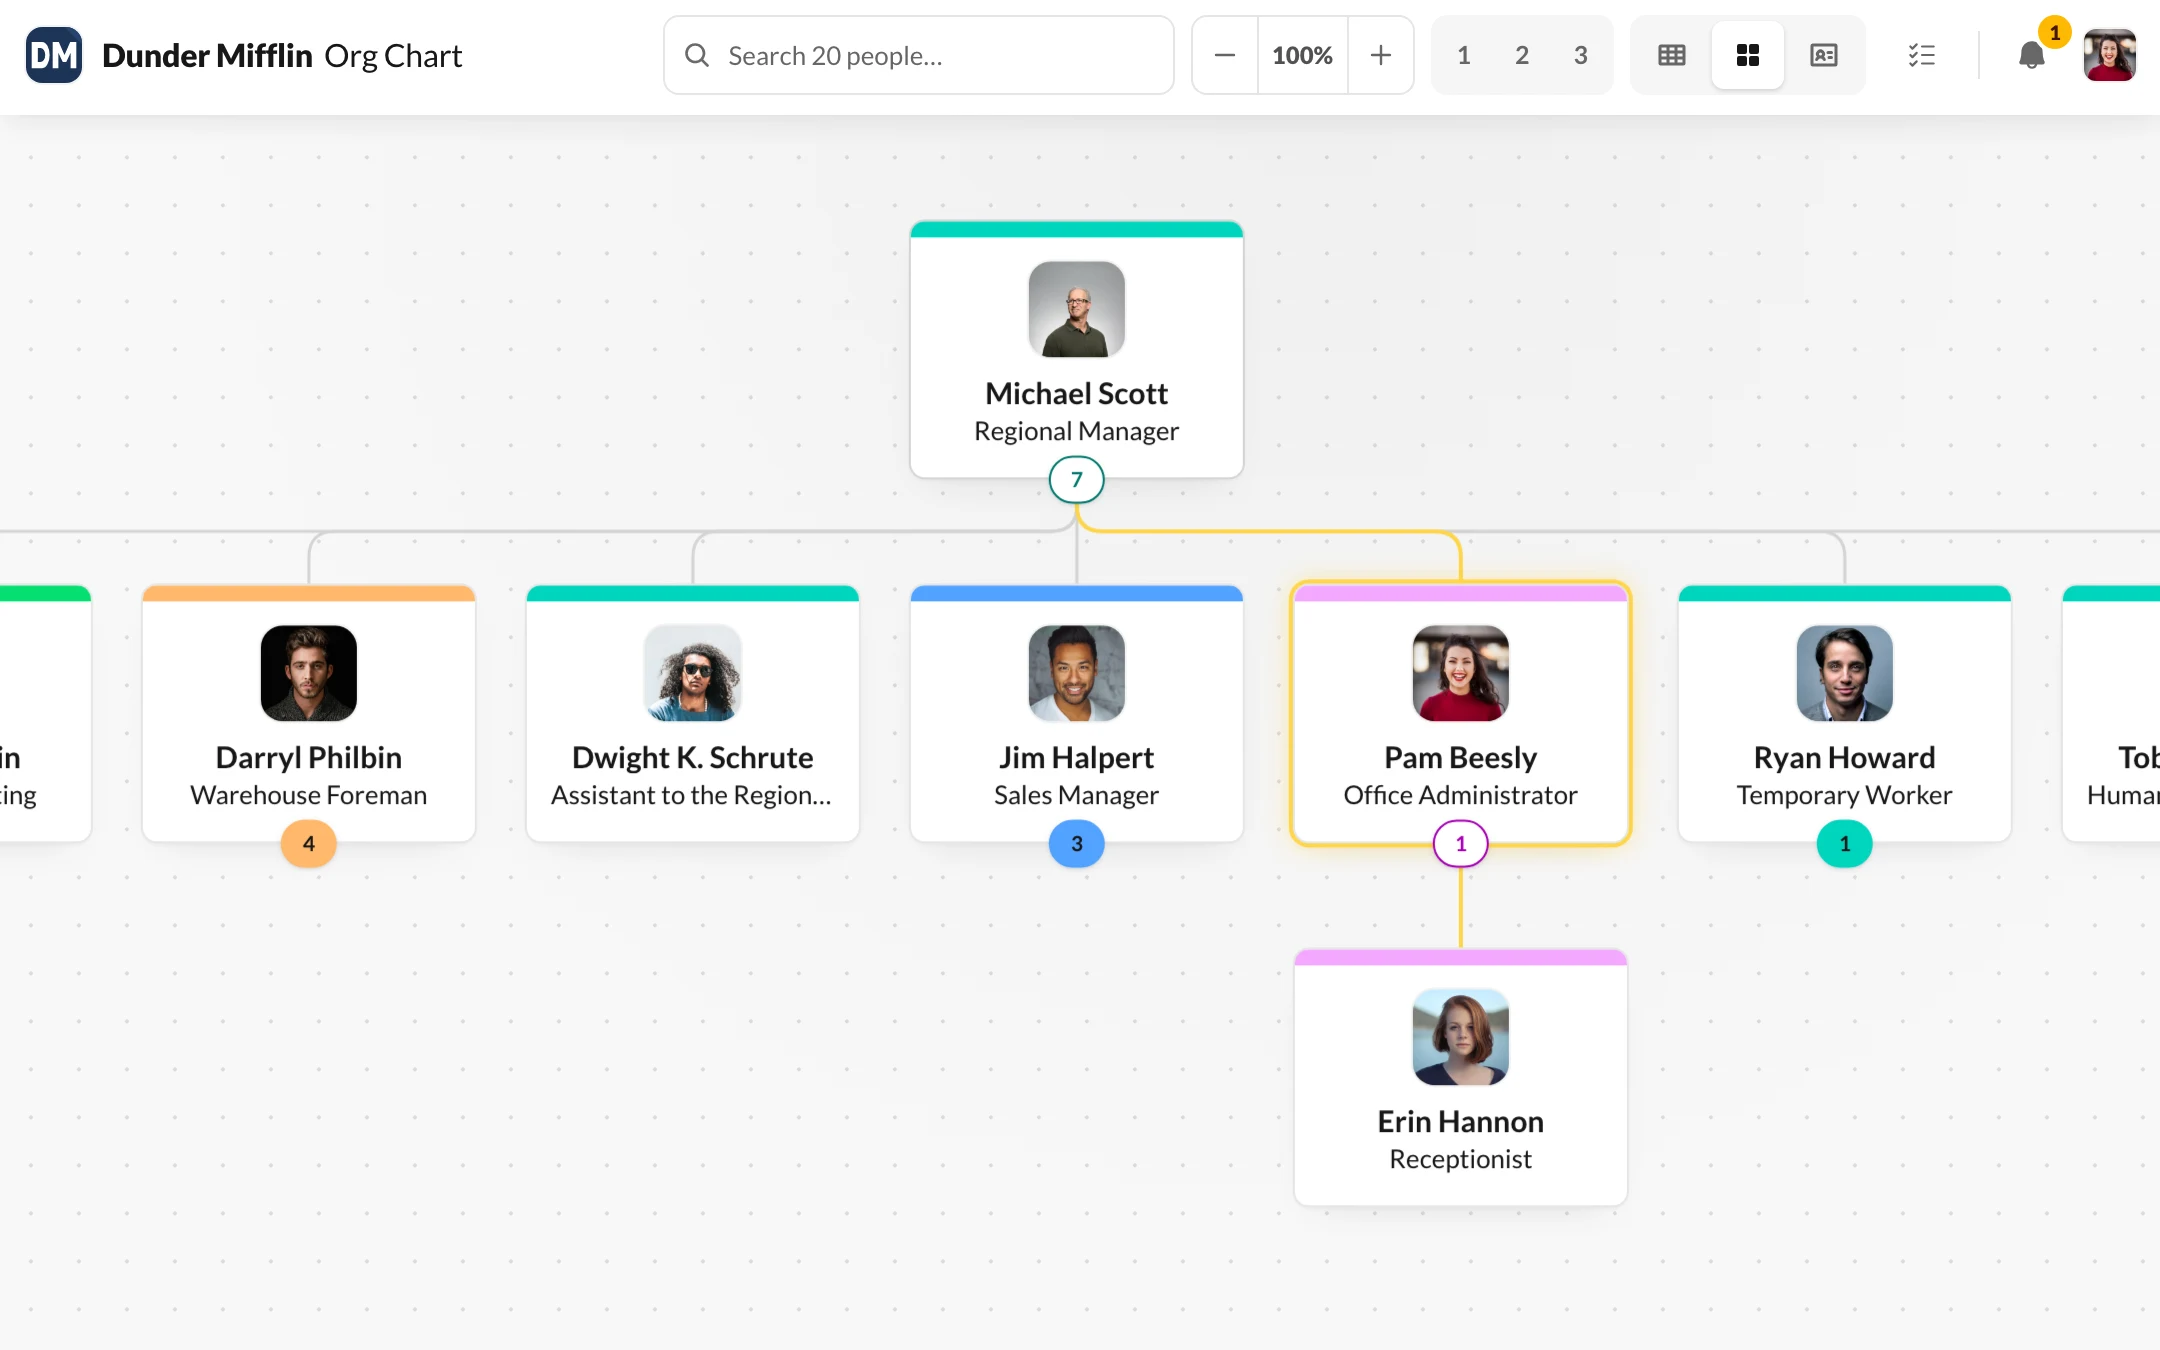The height and width of the screenshot is (1350, 2160).
Task: Collapse Pam Beesly's 1 report
Action: [1461, 844]
